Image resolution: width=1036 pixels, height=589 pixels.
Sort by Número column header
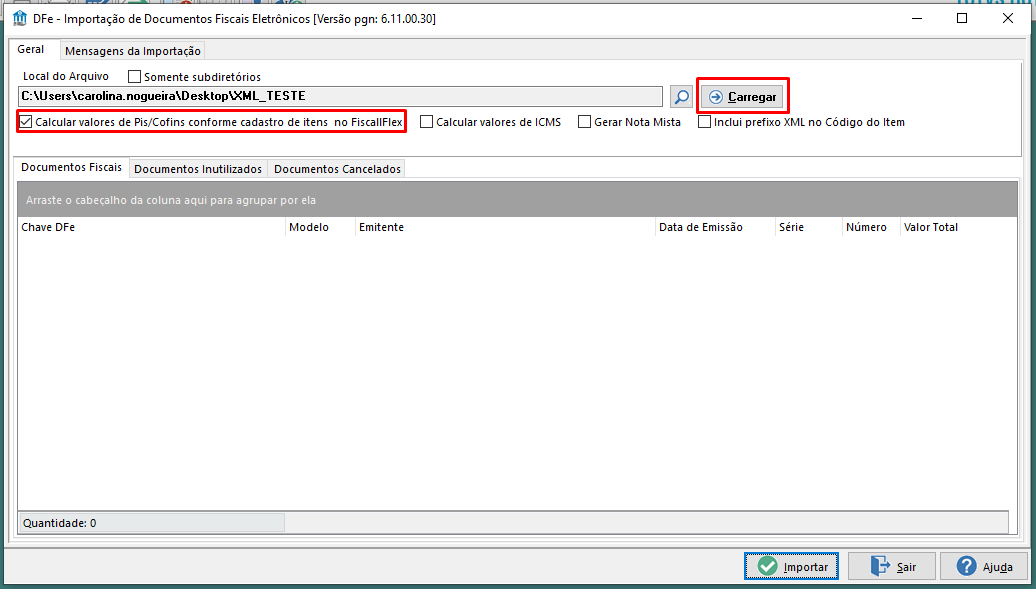pos(871,227)
